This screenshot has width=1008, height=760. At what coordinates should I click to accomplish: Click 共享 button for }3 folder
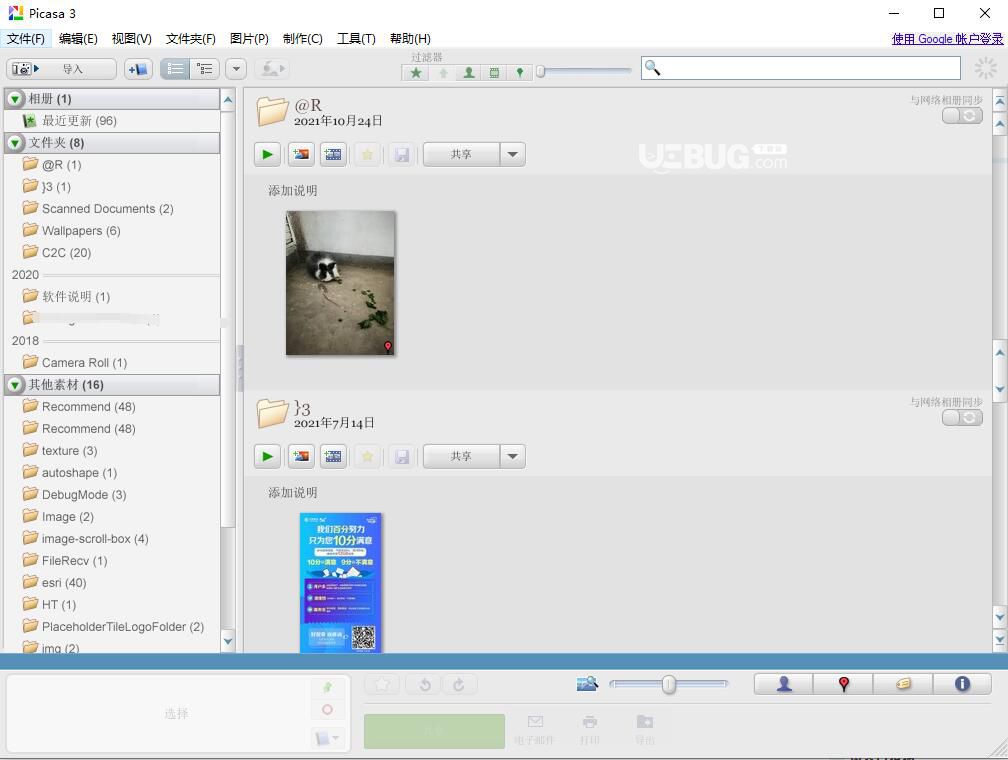tap(461, 457)
